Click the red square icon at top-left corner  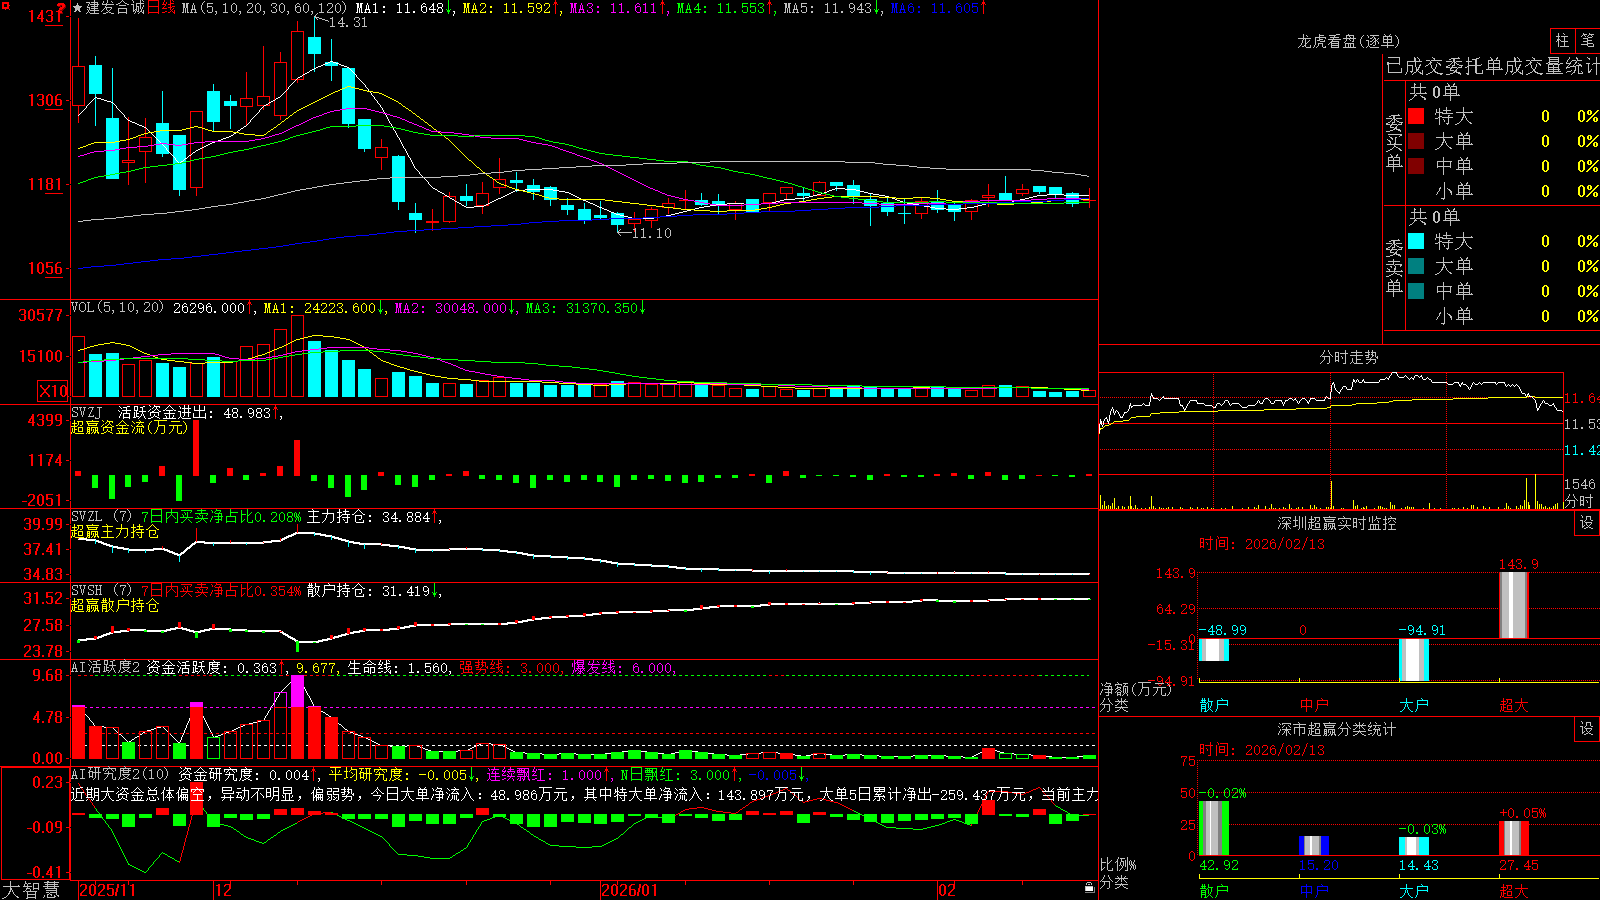(4, 4)
